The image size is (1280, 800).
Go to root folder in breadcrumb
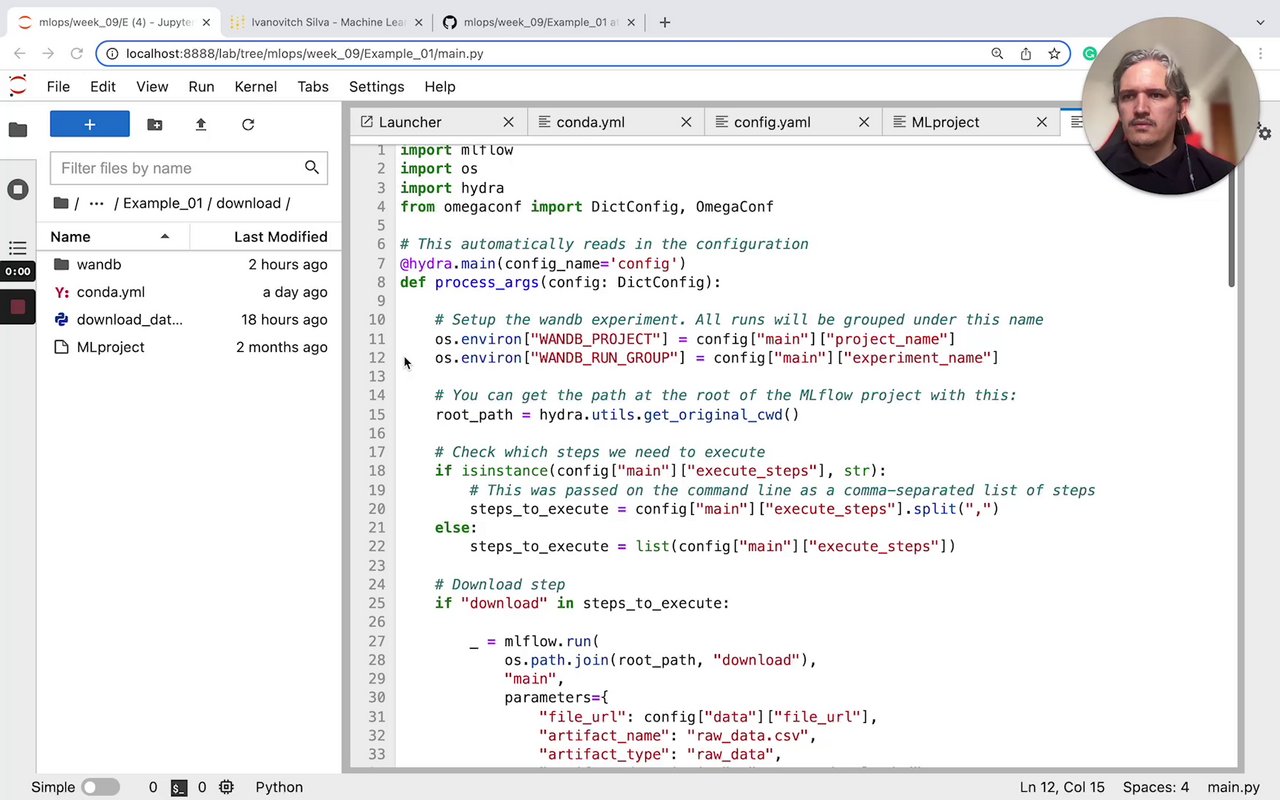62,203
